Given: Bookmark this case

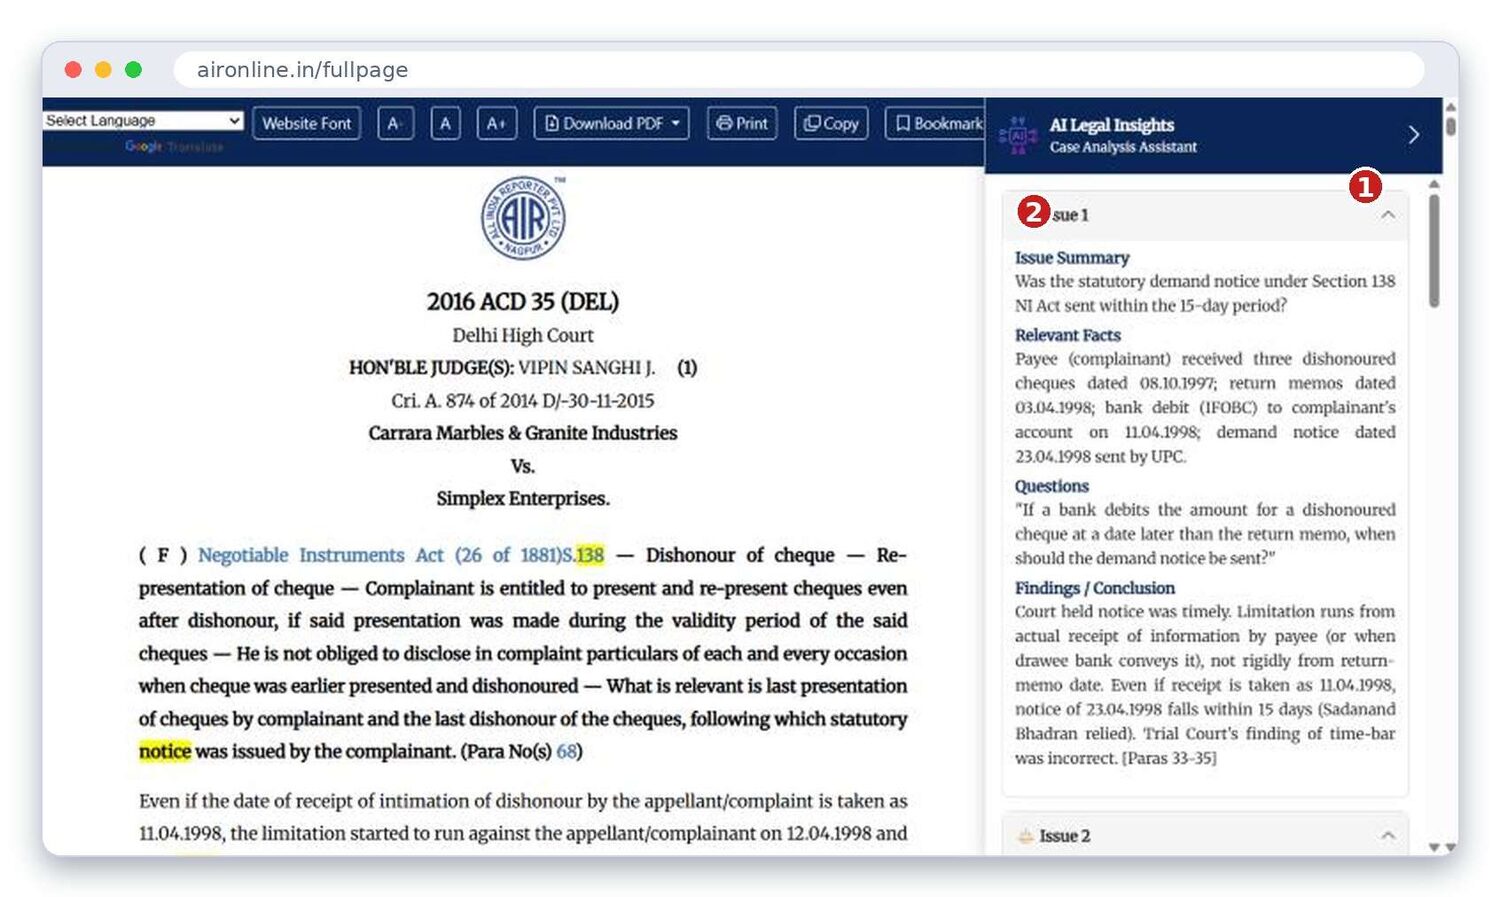Looking at the screenshot, I should coord(936,123).
